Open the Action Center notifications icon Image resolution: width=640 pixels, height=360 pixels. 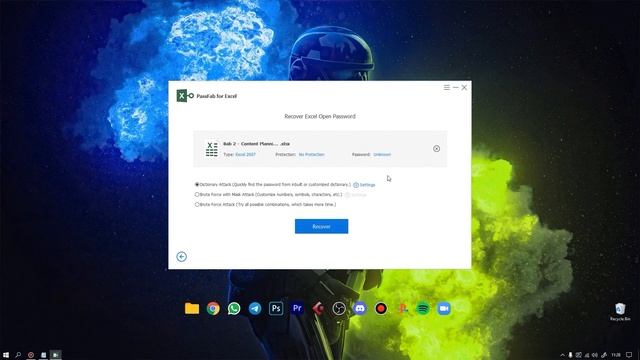pos(629,355)
